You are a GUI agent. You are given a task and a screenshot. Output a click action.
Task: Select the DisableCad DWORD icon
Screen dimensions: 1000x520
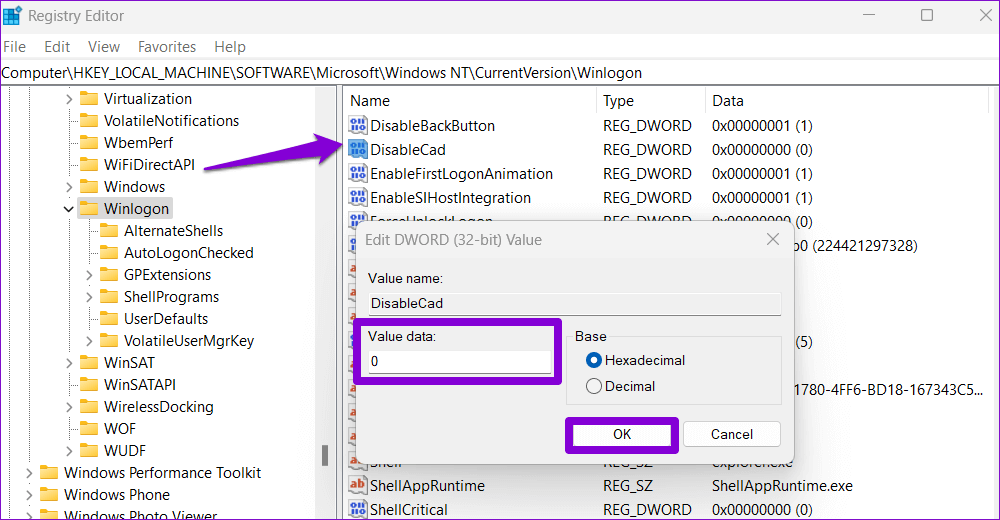click(x=358, y=149)
